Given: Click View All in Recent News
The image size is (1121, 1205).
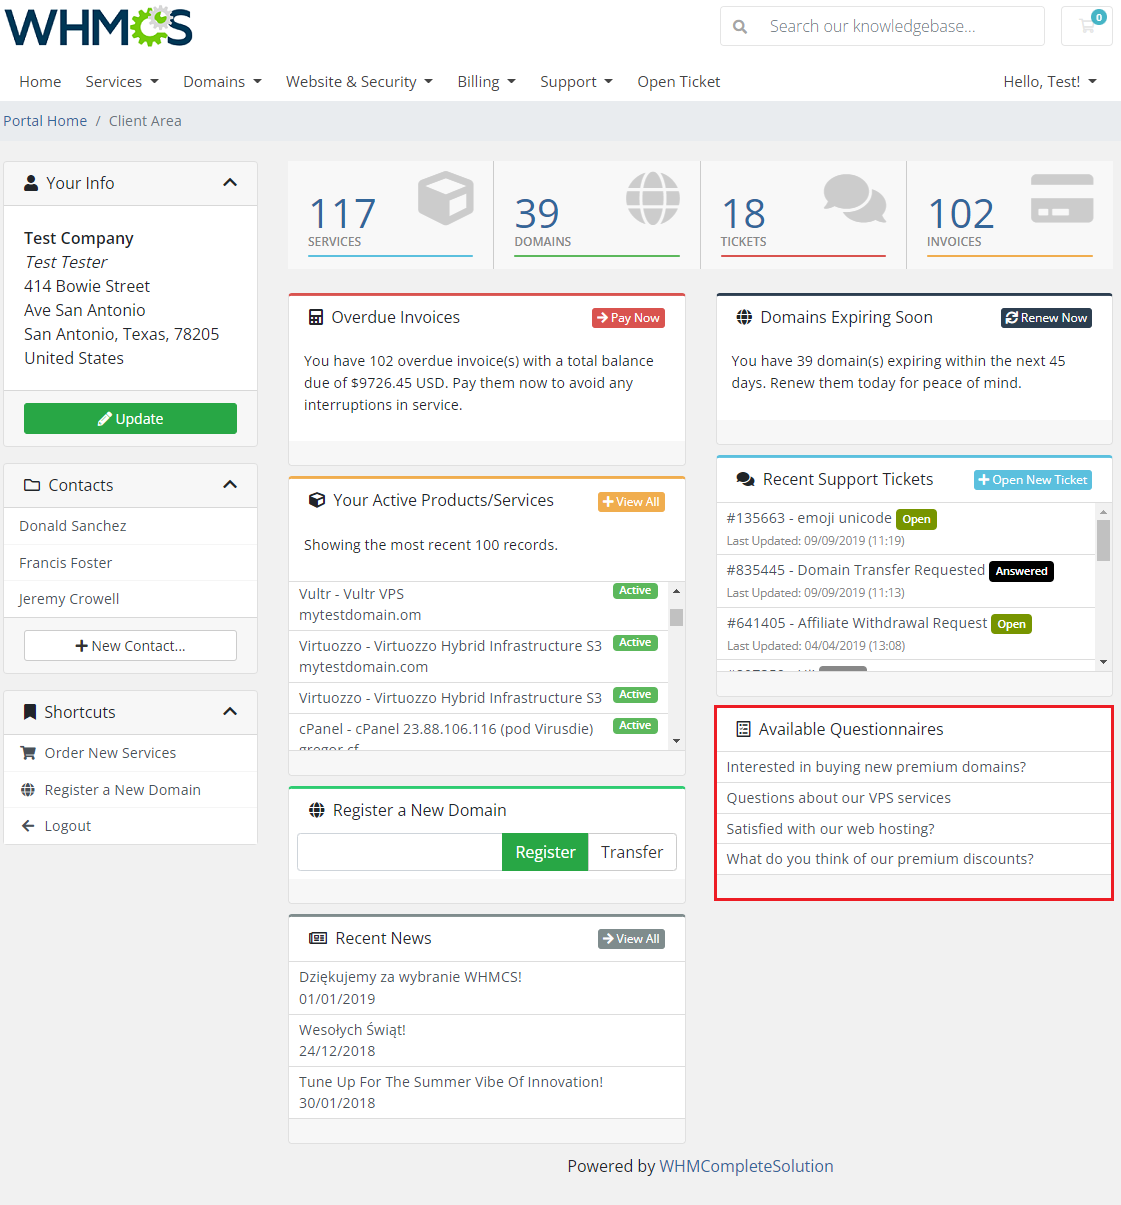Looking at the screenshot, I should (x=631, y=939).
